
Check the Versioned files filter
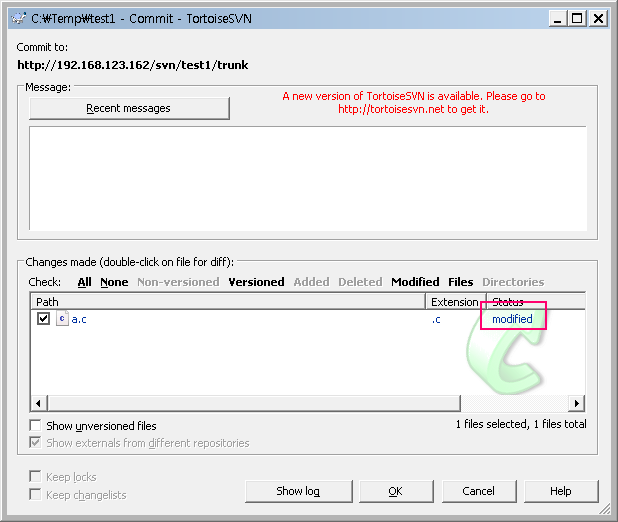click(x=256, y=282)
